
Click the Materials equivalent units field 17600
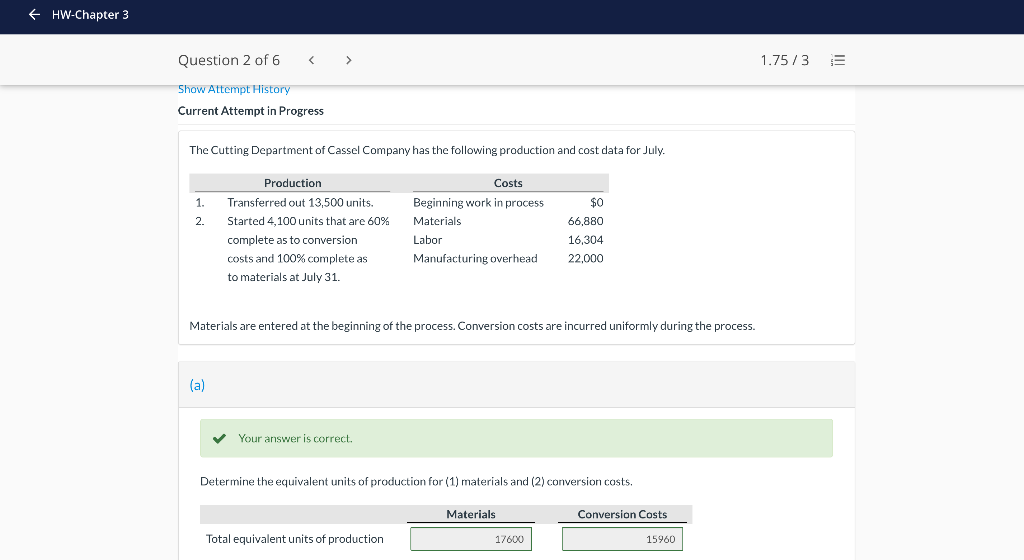[x=471, y=539]
